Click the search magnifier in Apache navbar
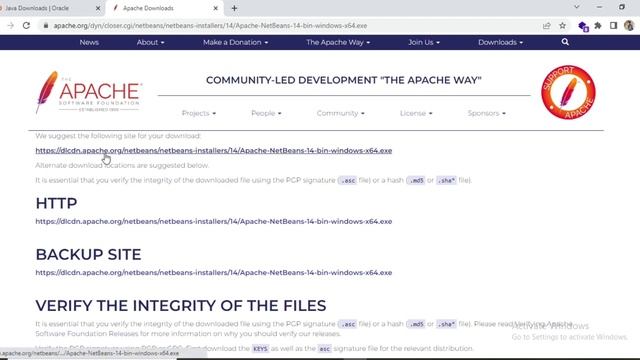The height and width of the screenshot is (360, 640). click(x=565, y=42)
